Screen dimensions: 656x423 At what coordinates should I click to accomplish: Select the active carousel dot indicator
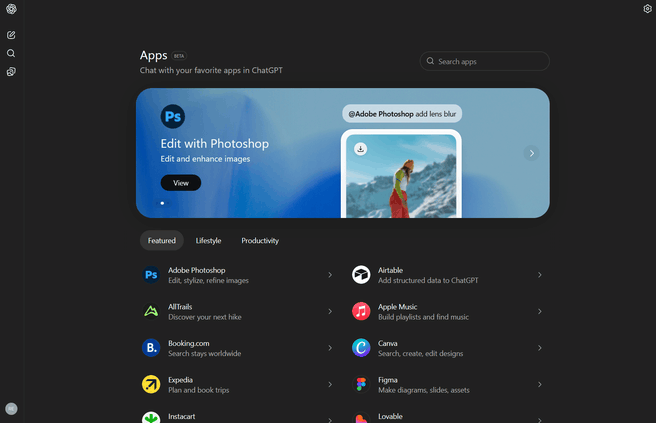coord(162,203)
